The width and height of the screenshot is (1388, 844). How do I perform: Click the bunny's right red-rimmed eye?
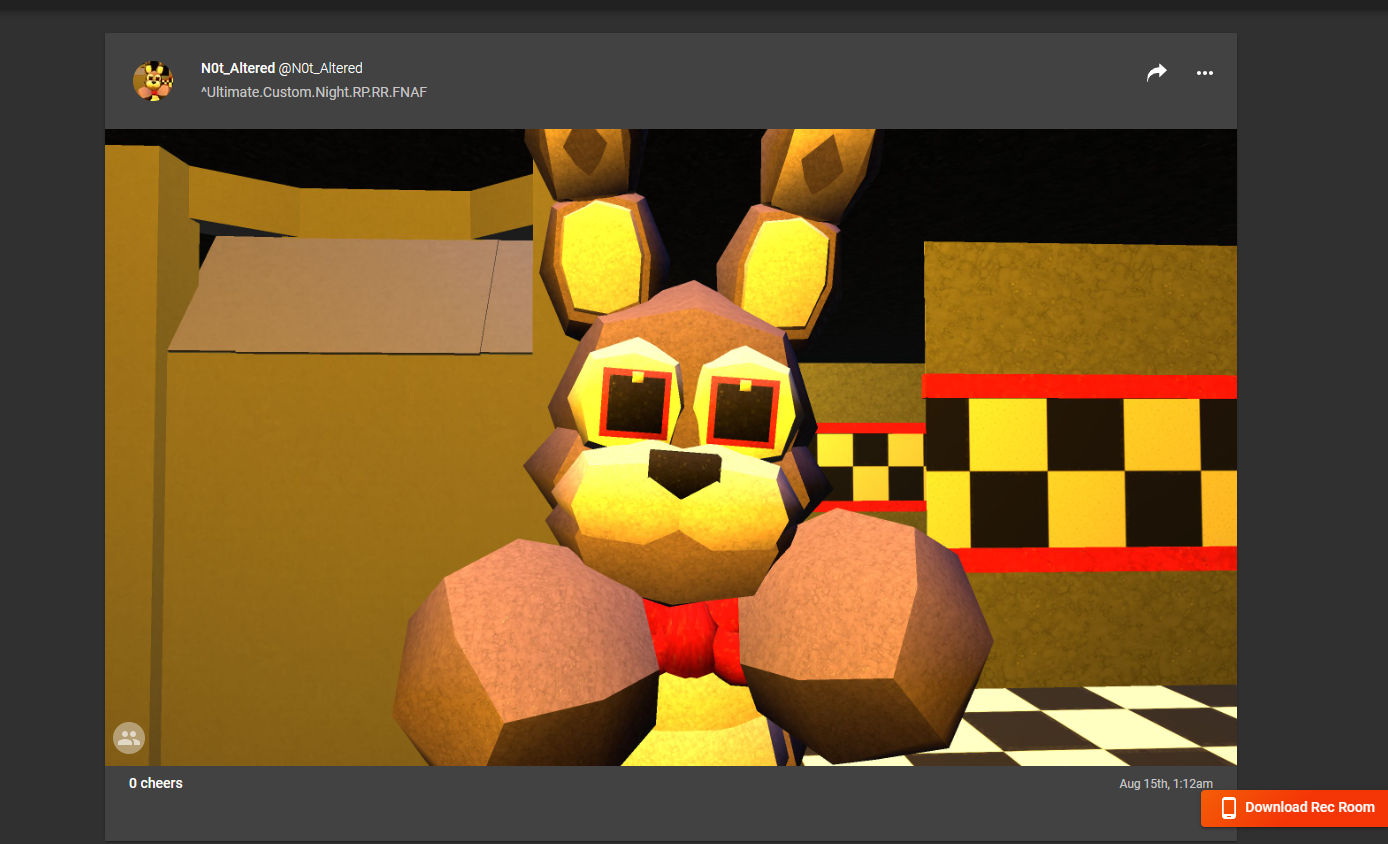(x=743, y=410)
